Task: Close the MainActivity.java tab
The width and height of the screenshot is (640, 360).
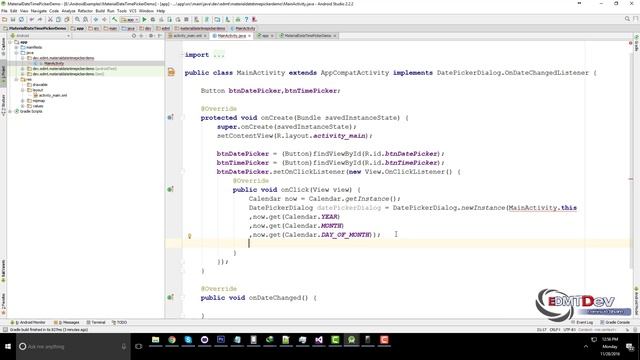Action: (x=249, y=36)
